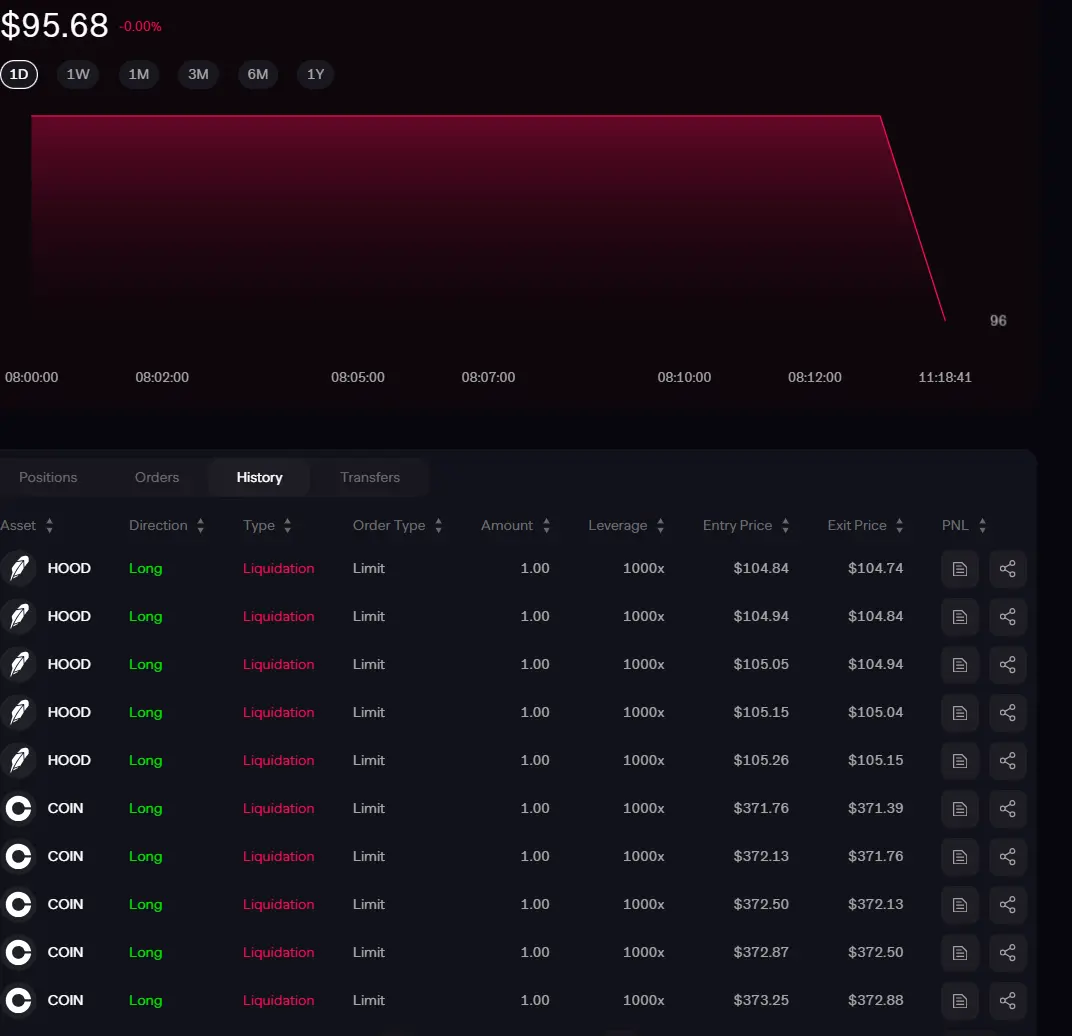Open details for HOOD $104.84 entry trade
This screenshot has width=1072, height=1036.
click(959, 568)
